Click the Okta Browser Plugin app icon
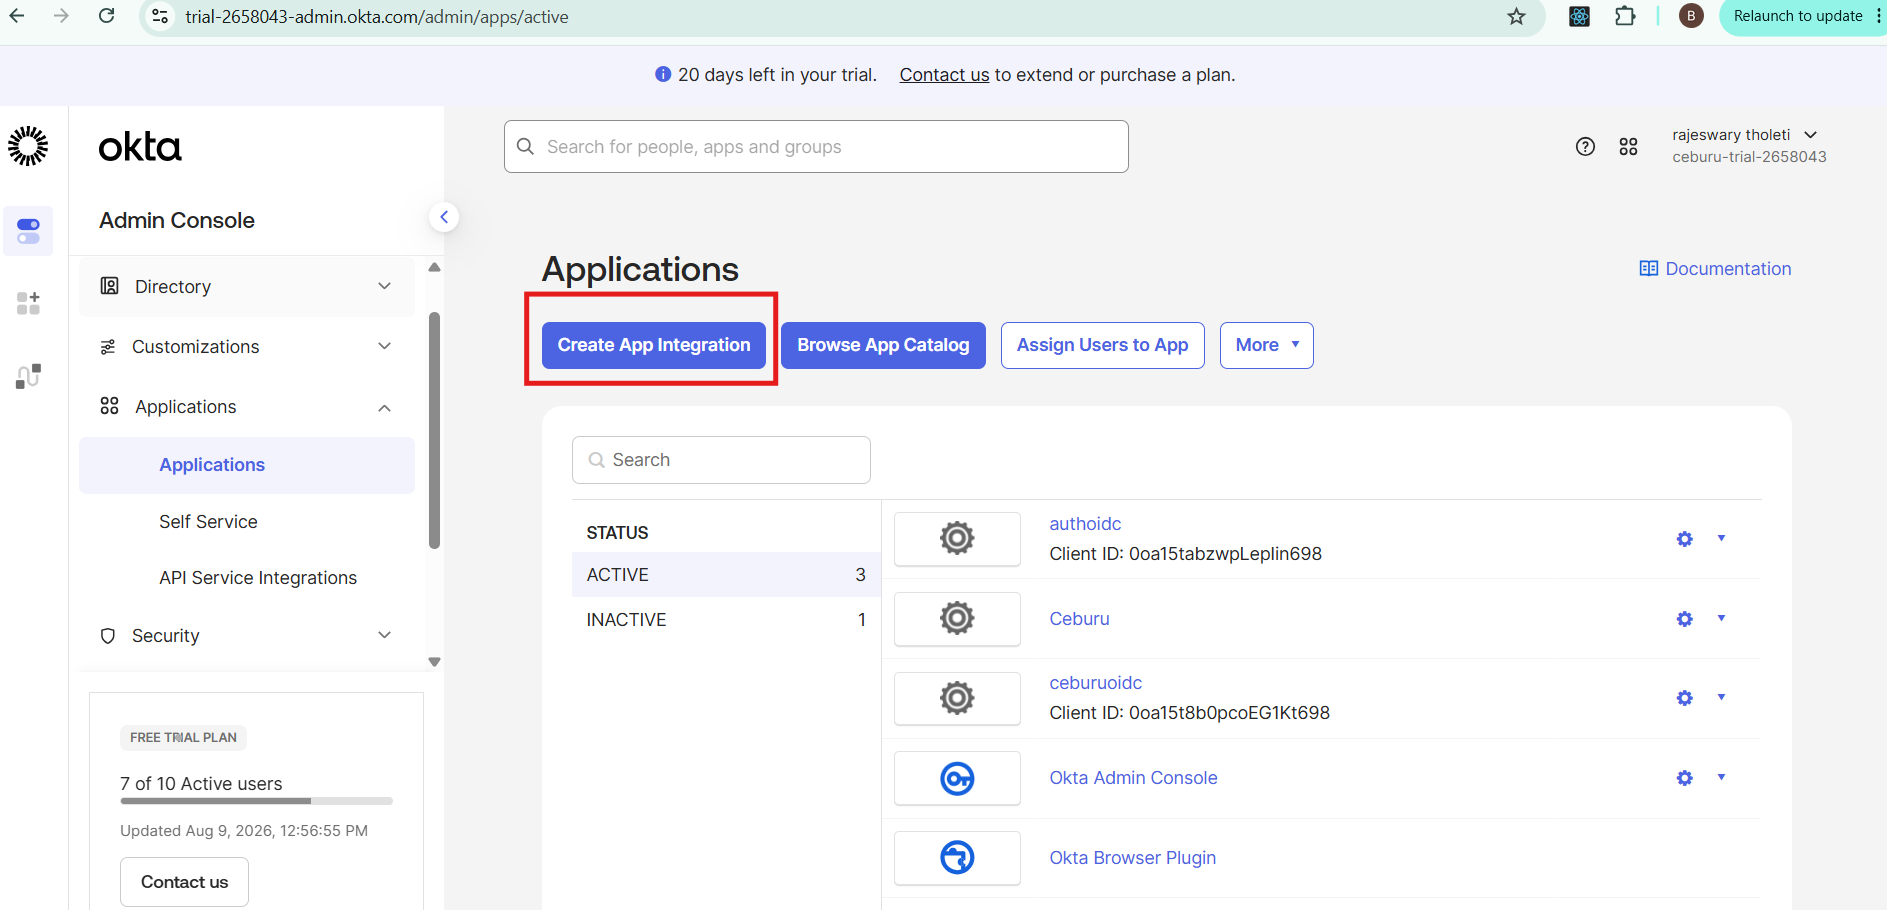Screen dimensions: 1887x910 pyautogui.click(x=957, y=858)
